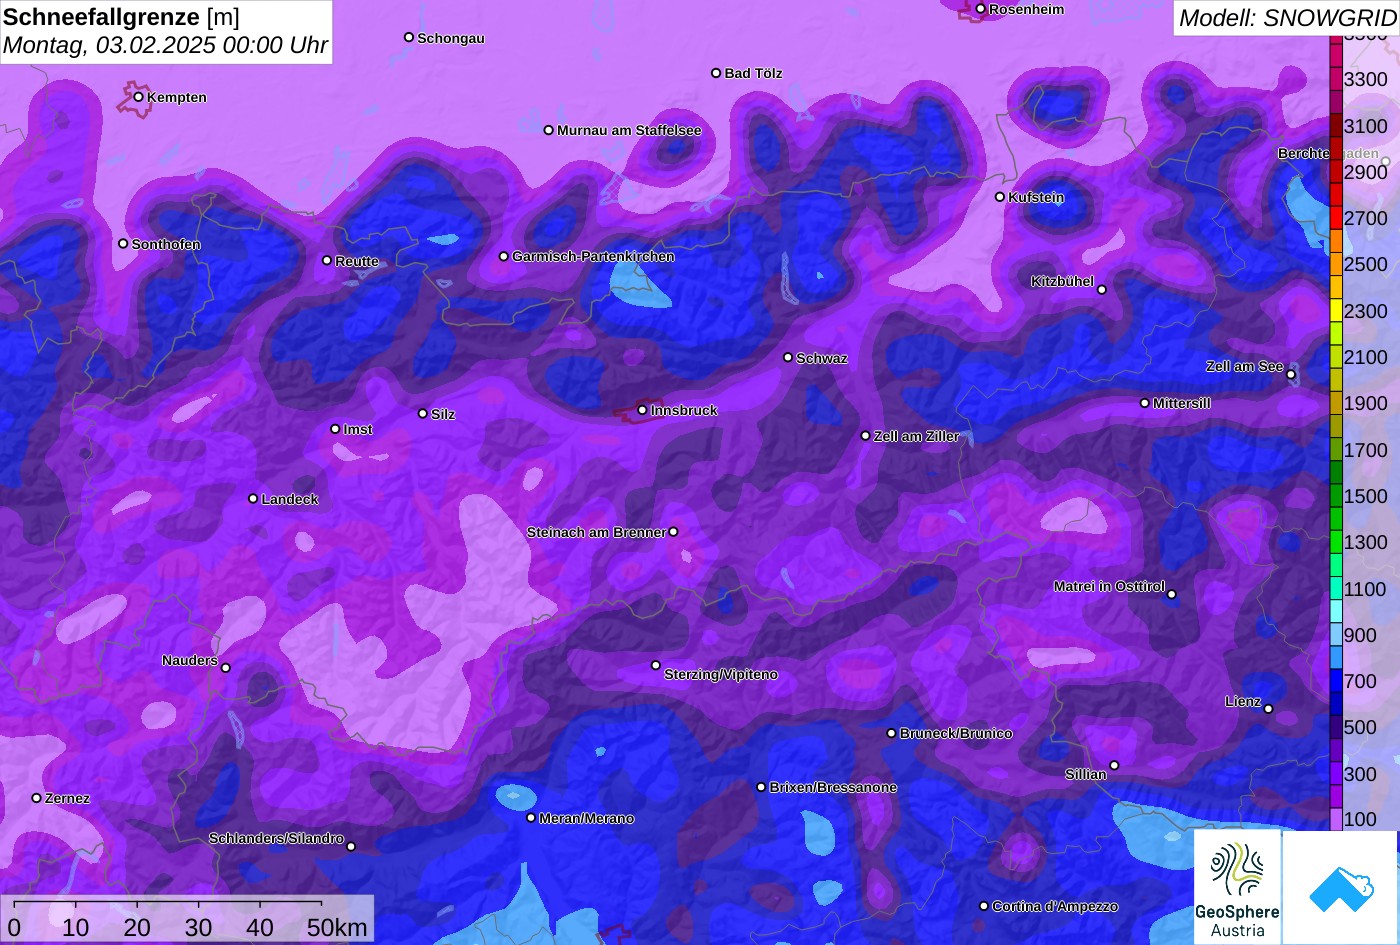This screenshot has width=1400, height=945.
Task: Click the Matrei in Osttirol marker
Action: pos(1172,594)
